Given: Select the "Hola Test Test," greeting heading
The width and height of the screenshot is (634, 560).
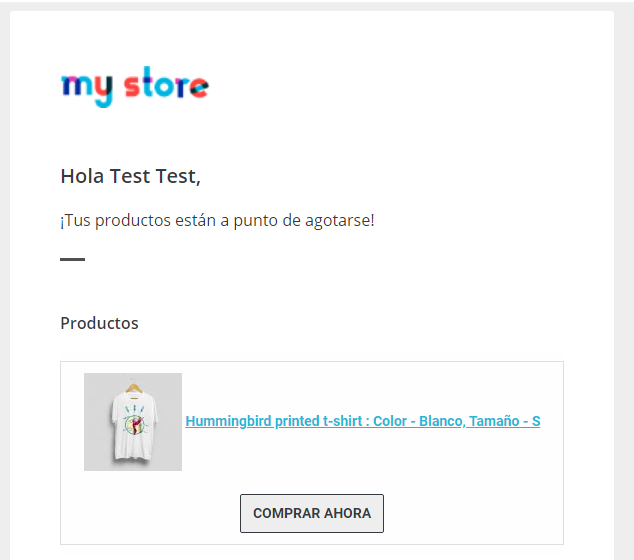Looking at the screenshot, I should tap(131, 176).
